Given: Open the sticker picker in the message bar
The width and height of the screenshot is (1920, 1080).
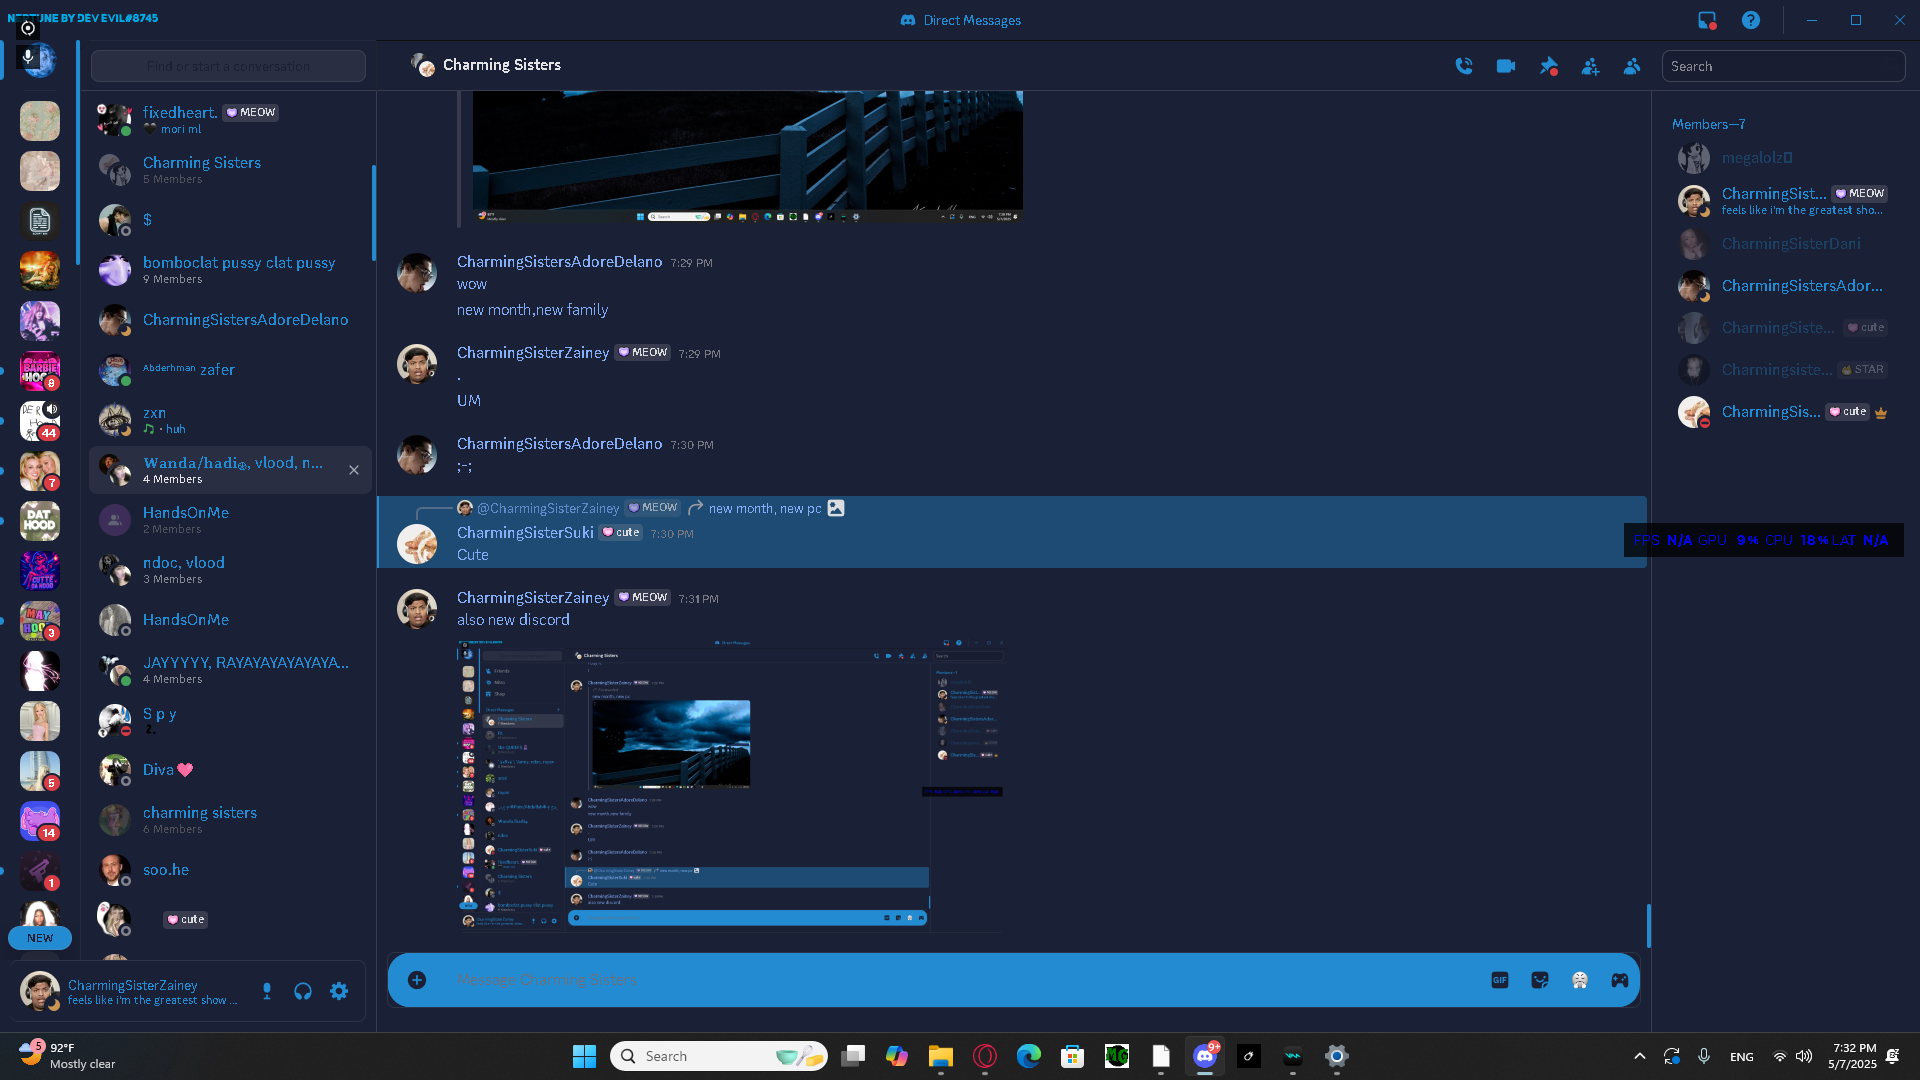Looking at the screenshot, I should [x=1539, y=980].
